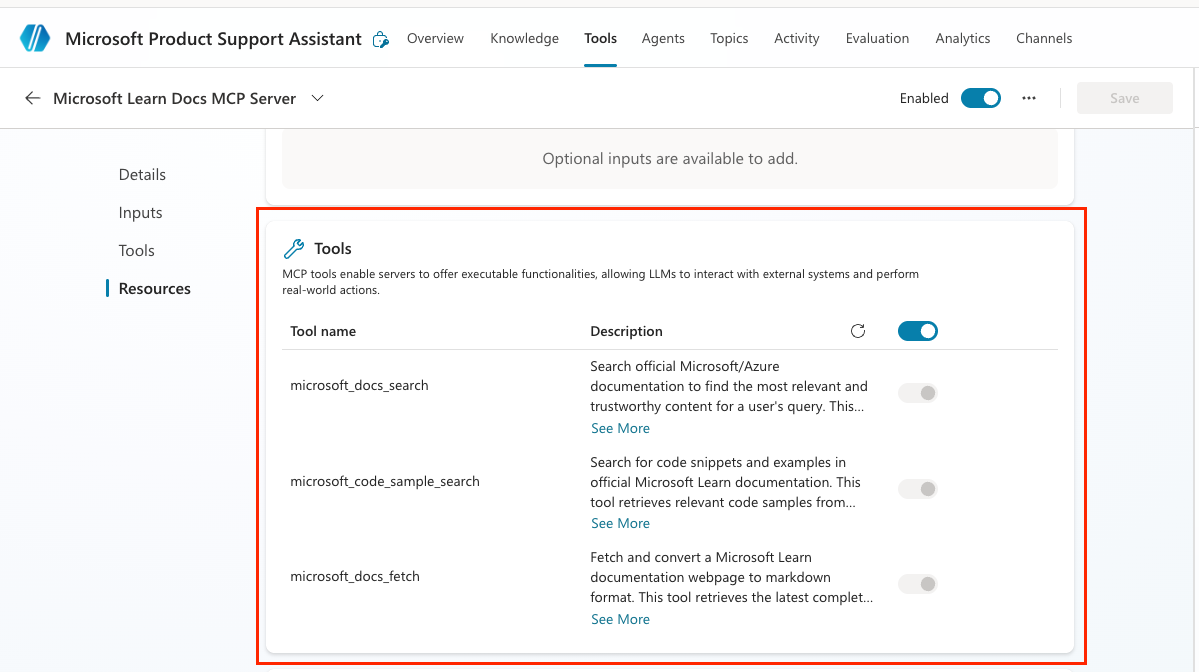Expand See More for microsoft_code_sample_search
Viewport: 1199px width, 672px height.
click(x=620, y=523)
